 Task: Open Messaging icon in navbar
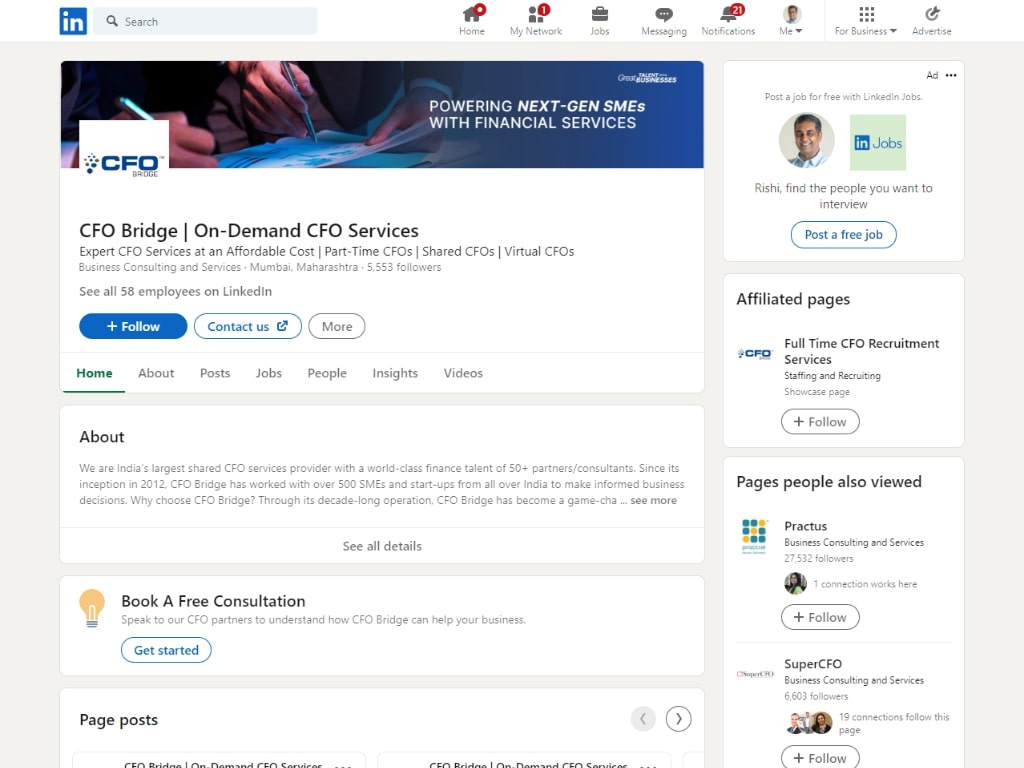pyautogui.click(x=663, y=15)
